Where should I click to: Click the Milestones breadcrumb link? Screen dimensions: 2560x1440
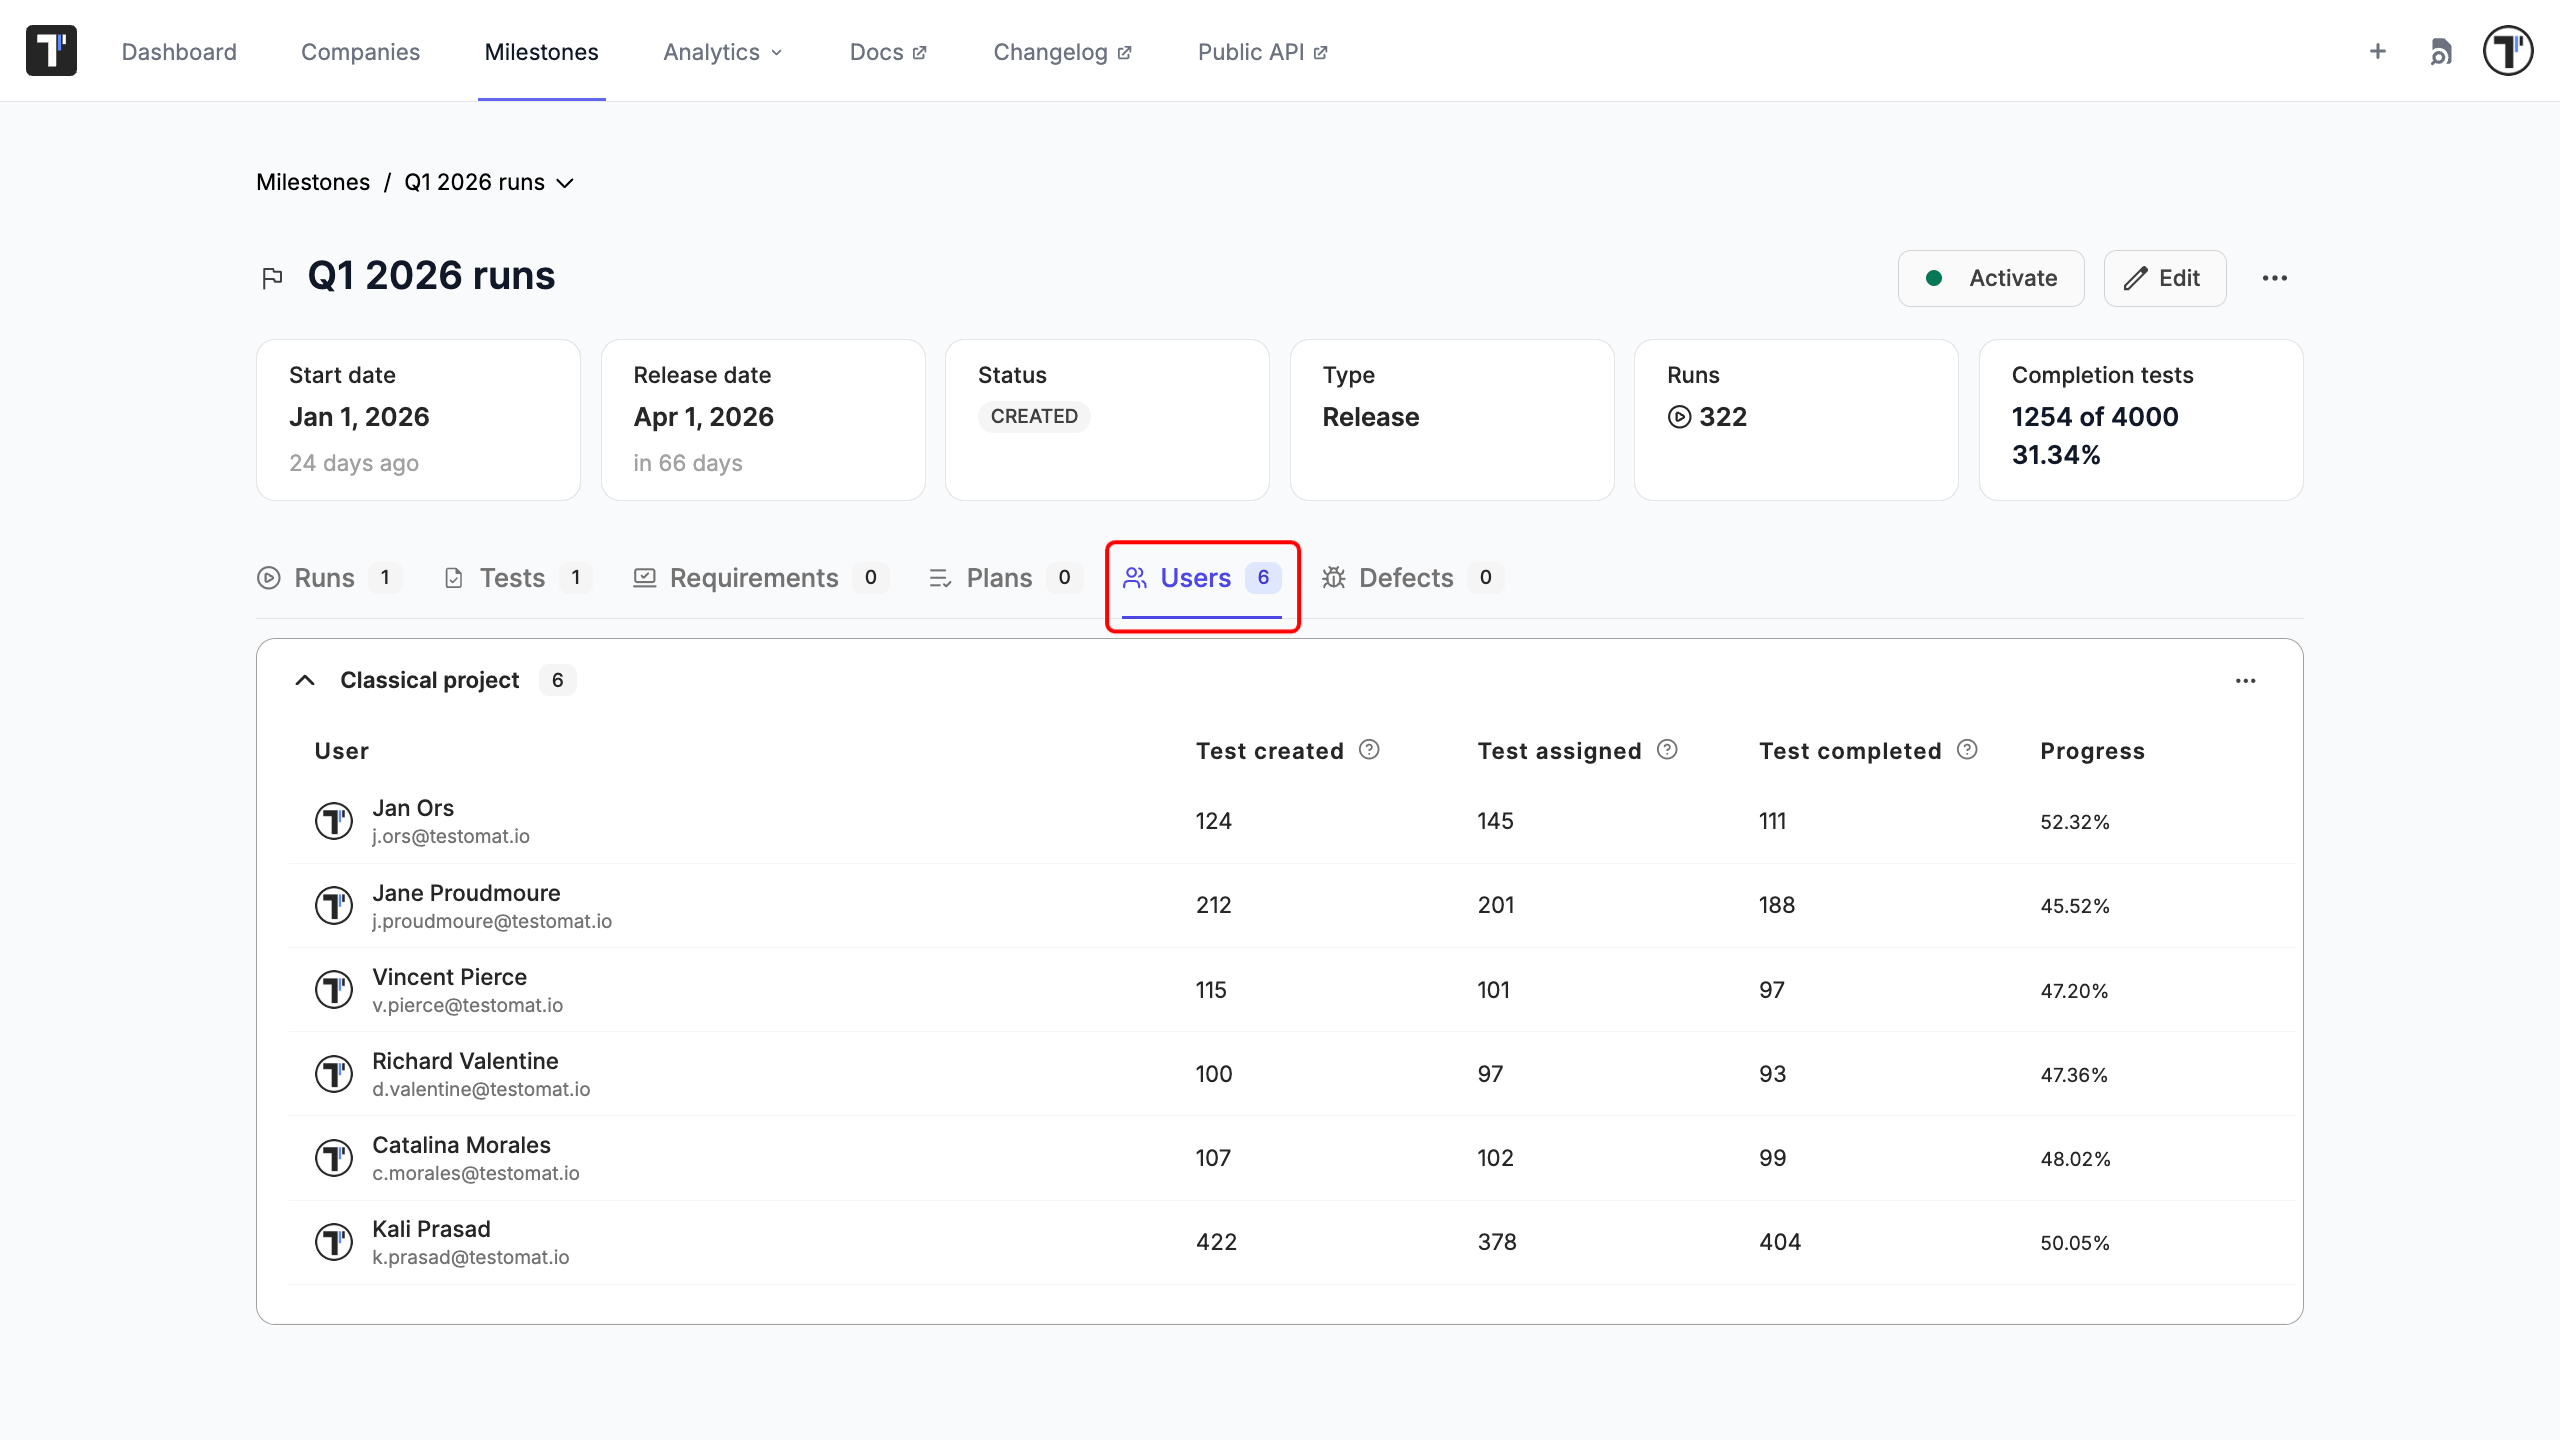313,182
